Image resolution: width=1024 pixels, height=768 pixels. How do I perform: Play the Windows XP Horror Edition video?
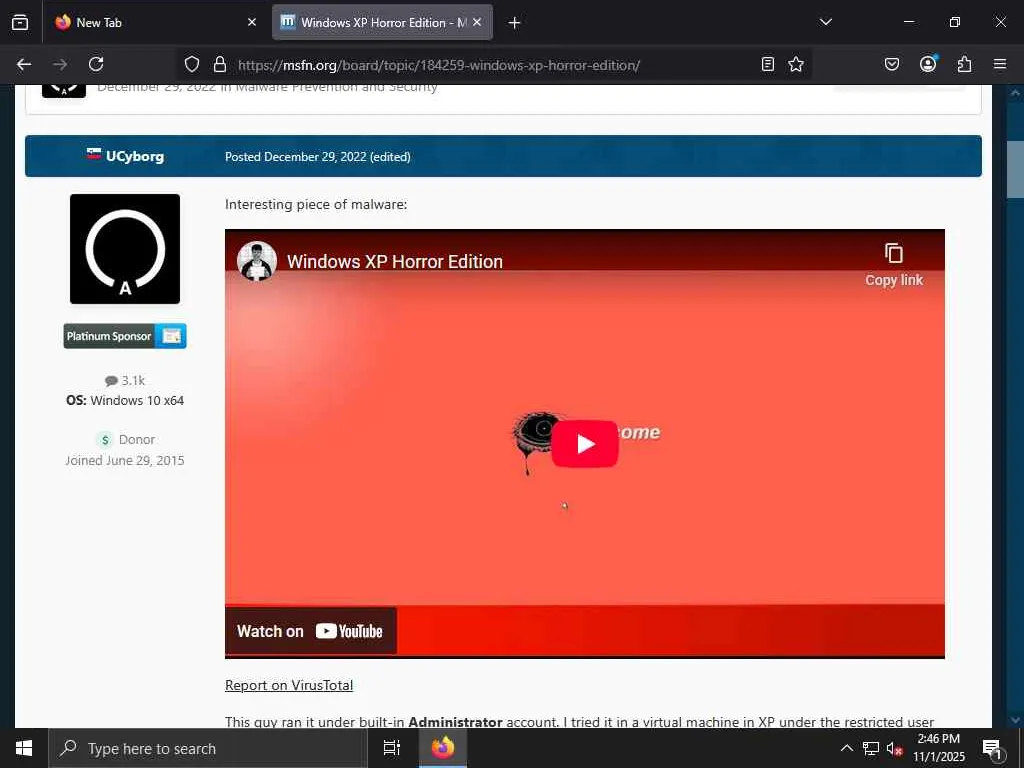click(x=585, y=444)
